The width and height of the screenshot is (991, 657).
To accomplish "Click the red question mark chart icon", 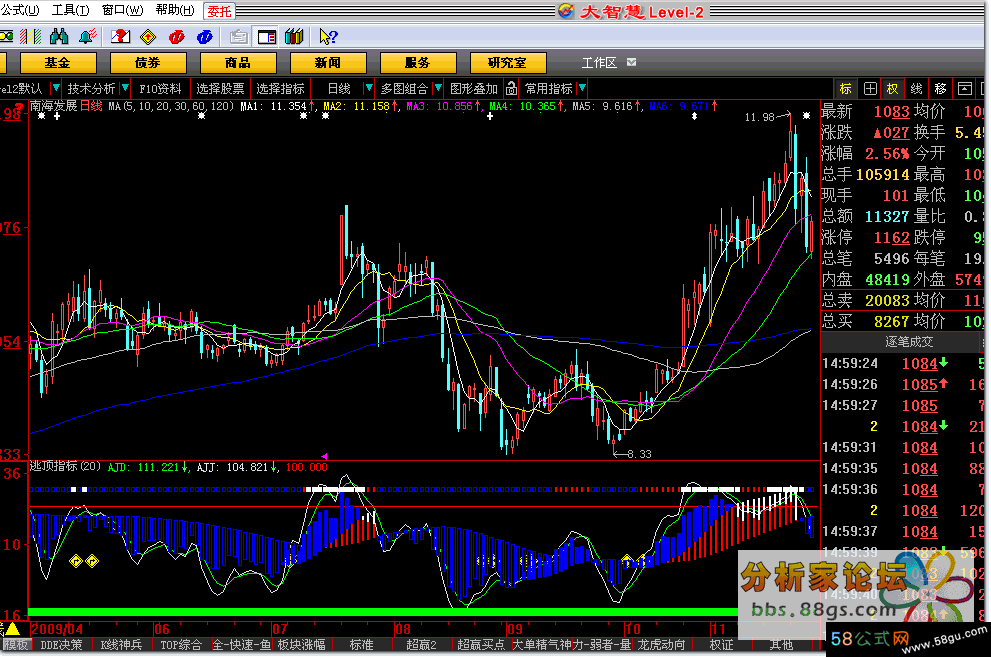I will click(x=120, y=37).
